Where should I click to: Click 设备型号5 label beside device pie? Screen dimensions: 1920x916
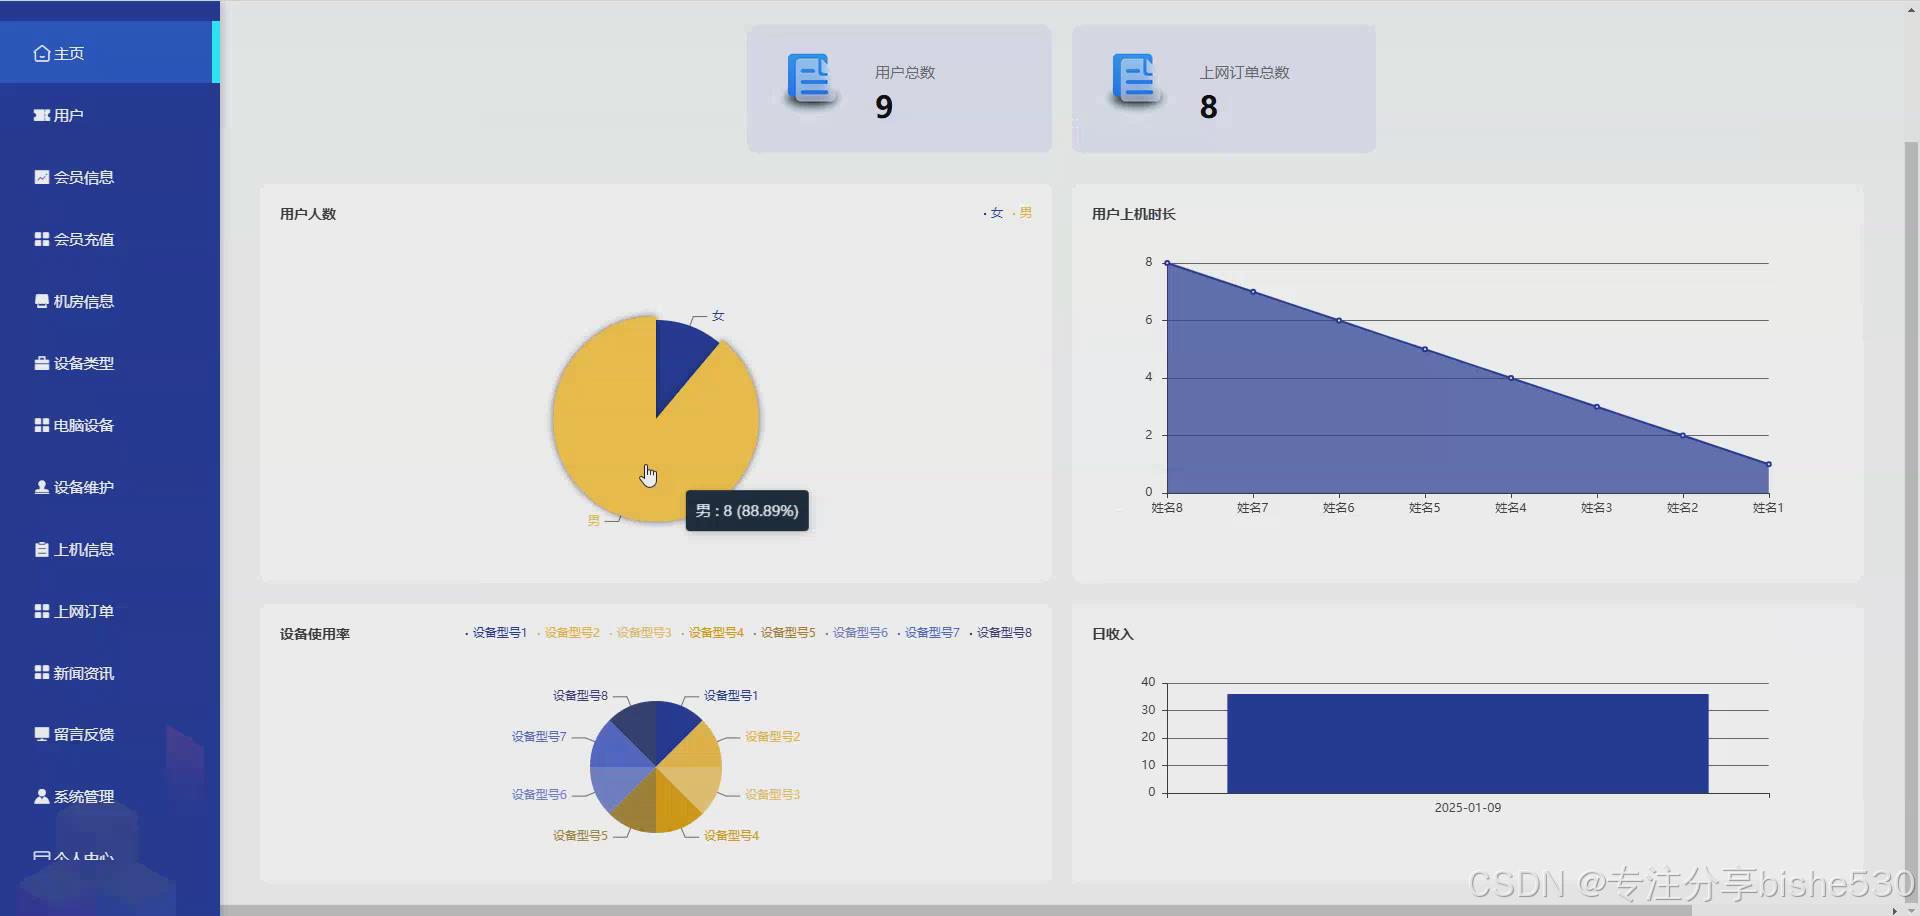click(x=580, y=835)
